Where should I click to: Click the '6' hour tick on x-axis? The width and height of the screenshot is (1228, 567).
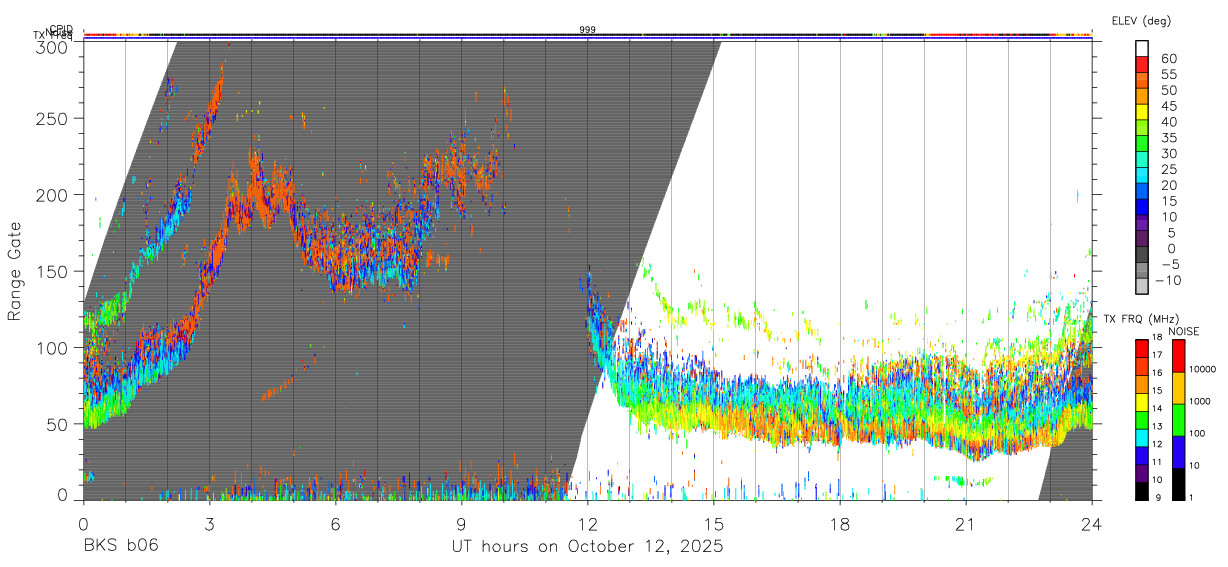coord(336,524)
